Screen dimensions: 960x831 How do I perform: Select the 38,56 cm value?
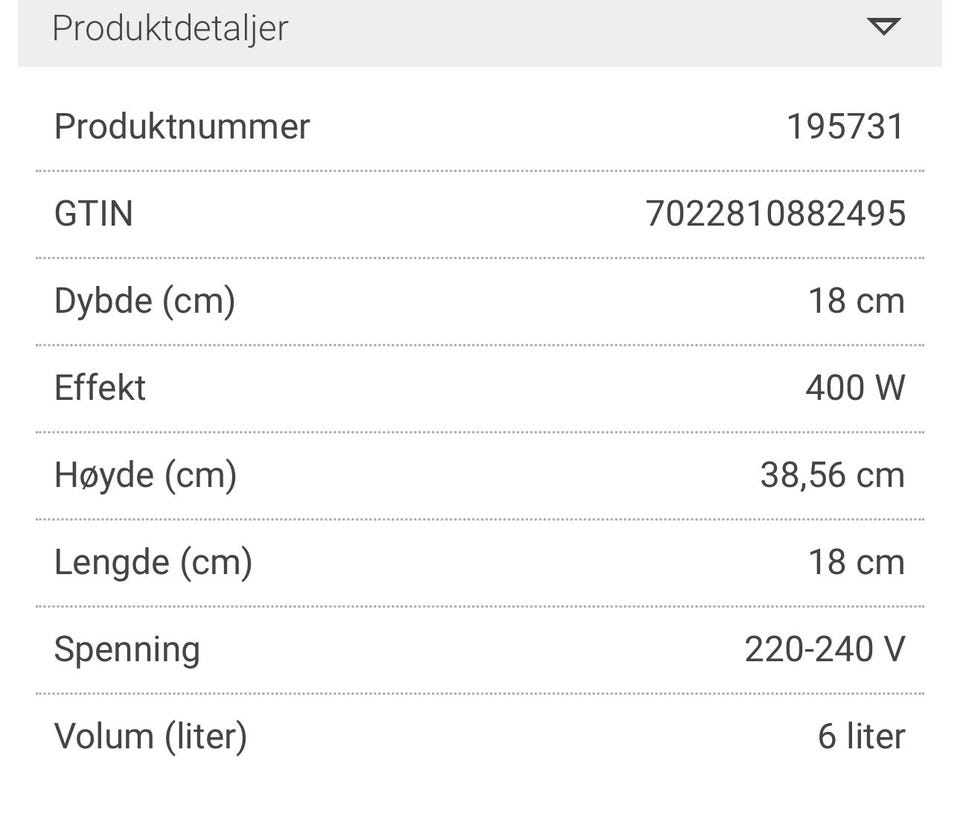pyautogui.click(x=832, y=475)
